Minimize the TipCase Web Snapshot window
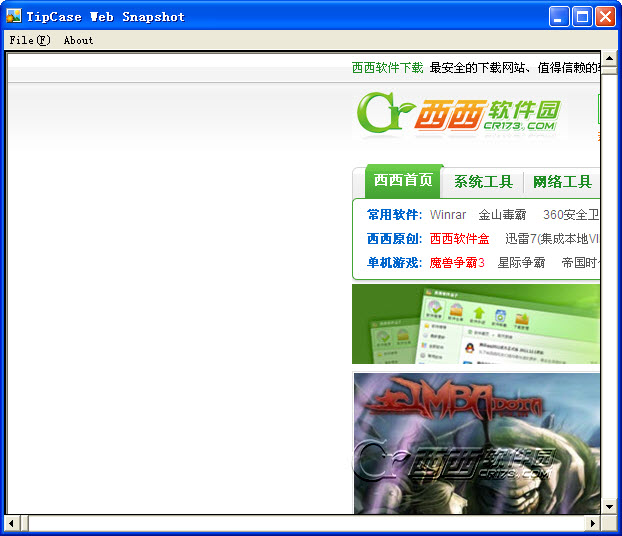622x536 pixels. coord(559,17)
